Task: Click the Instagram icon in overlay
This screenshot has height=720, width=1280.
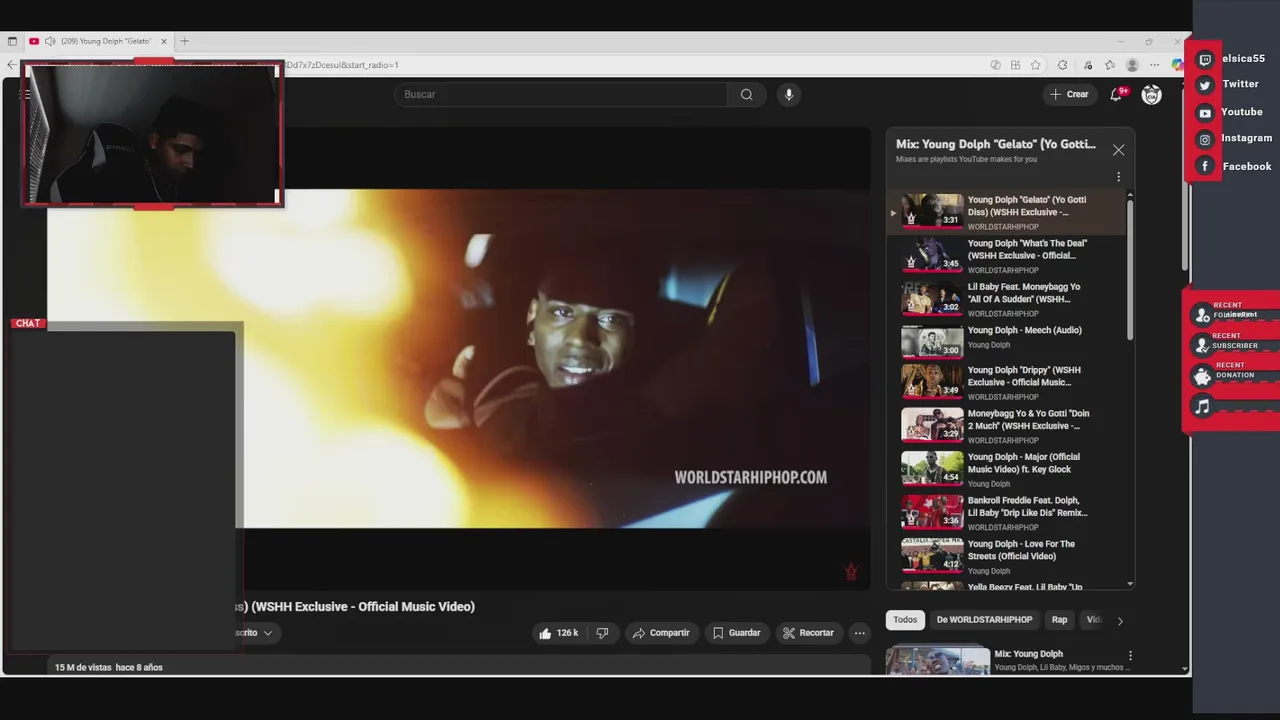Action: pyautogui.click(x=1205, y=140)
